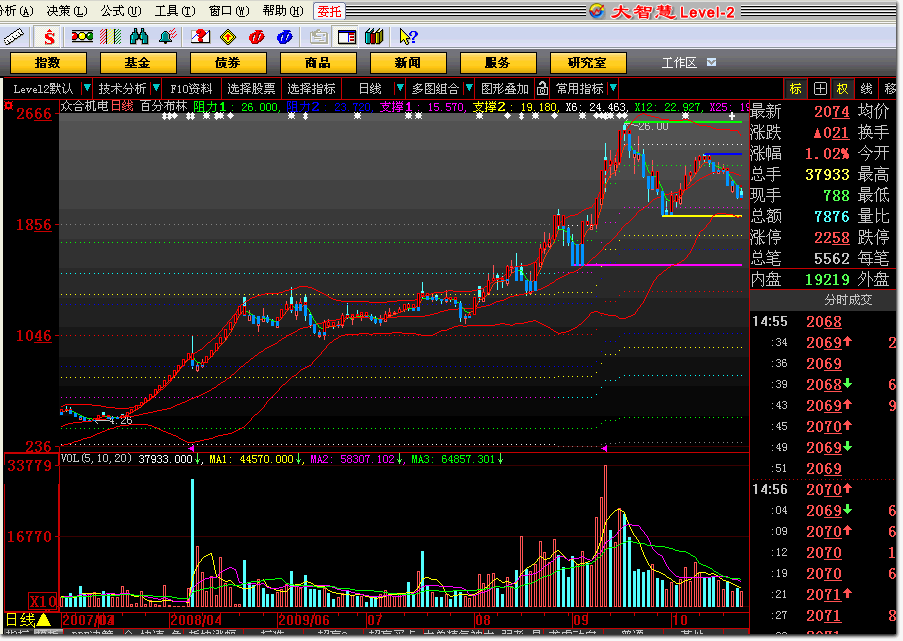Click the red circular info icon
This screenshot has height=641, width=903.
(x=256, y=37)
